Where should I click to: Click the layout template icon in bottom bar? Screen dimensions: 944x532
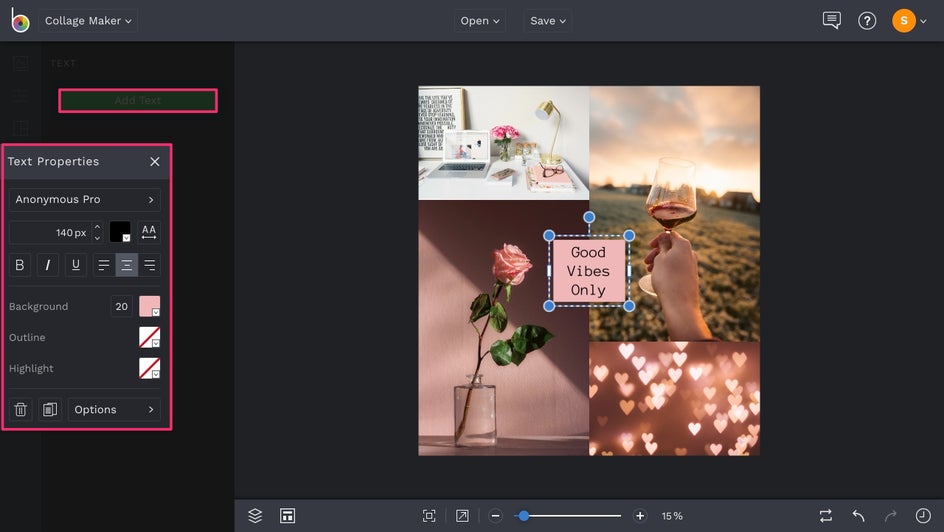pos(287,516)
